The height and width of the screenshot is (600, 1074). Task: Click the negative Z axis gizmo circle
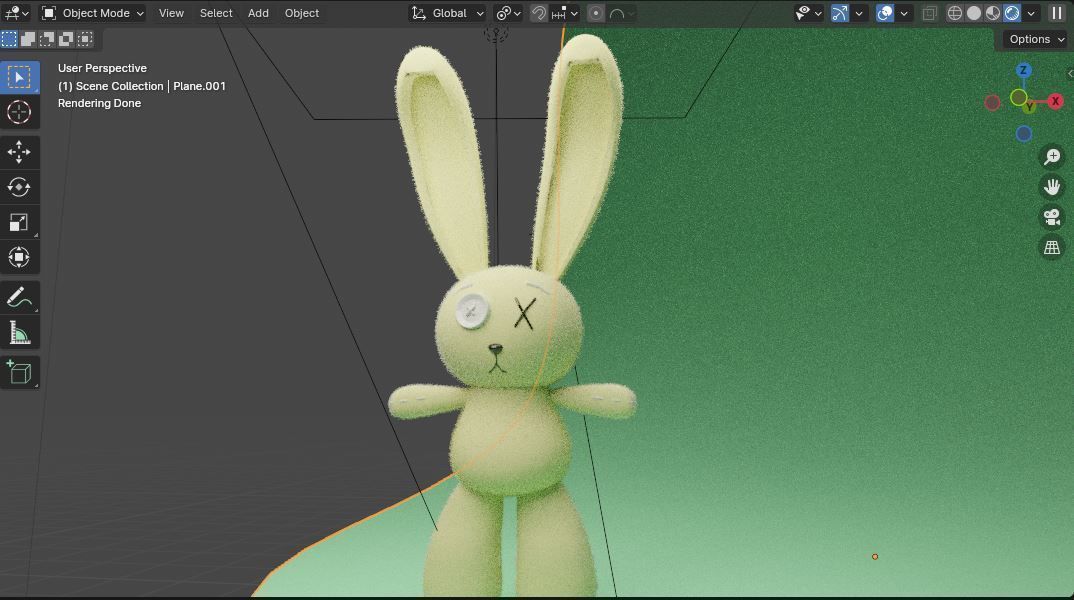point(1024,134)
